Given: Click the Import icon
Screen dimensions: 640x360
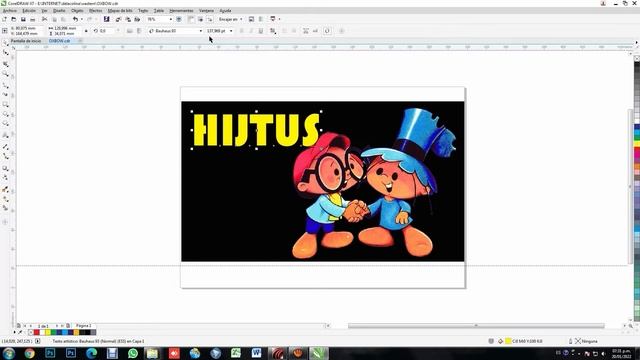Looking at the screenshot, I should 118,19.
